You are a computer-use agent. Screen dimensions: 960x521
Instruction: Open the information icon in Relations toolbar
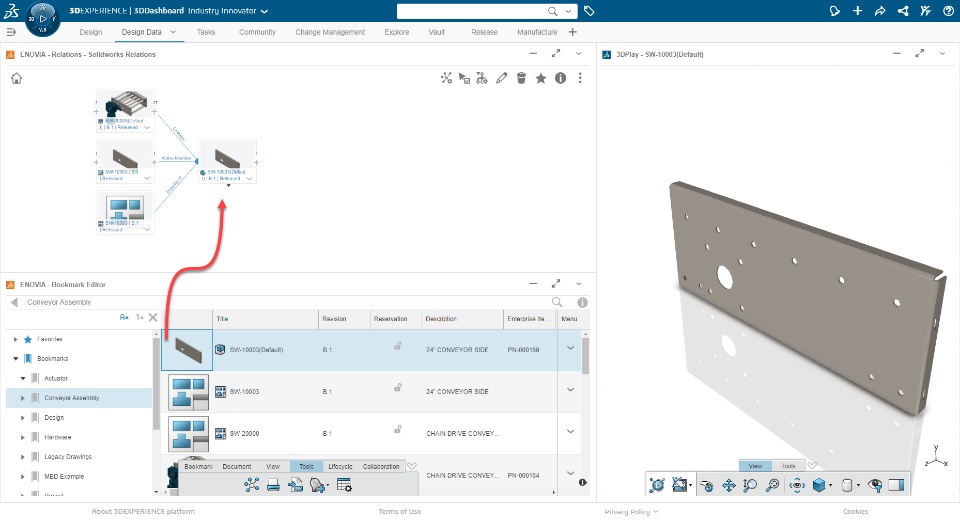[x=560, y=78]
